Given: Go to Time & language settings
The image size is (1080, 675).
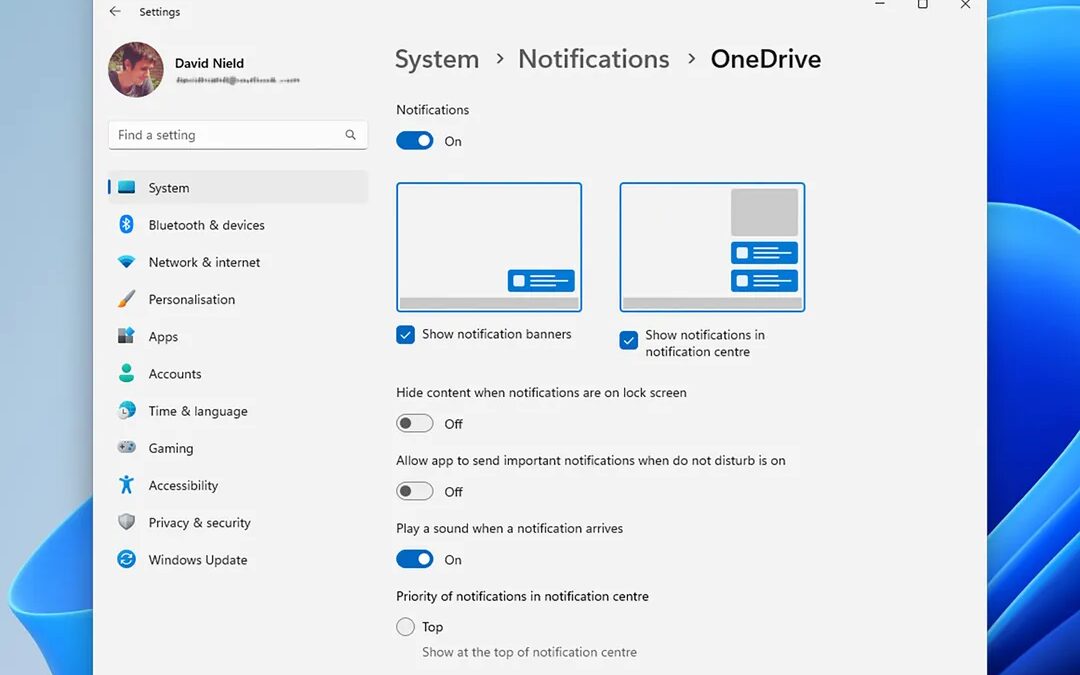Looking at the screenshot, I should [197, 411].
